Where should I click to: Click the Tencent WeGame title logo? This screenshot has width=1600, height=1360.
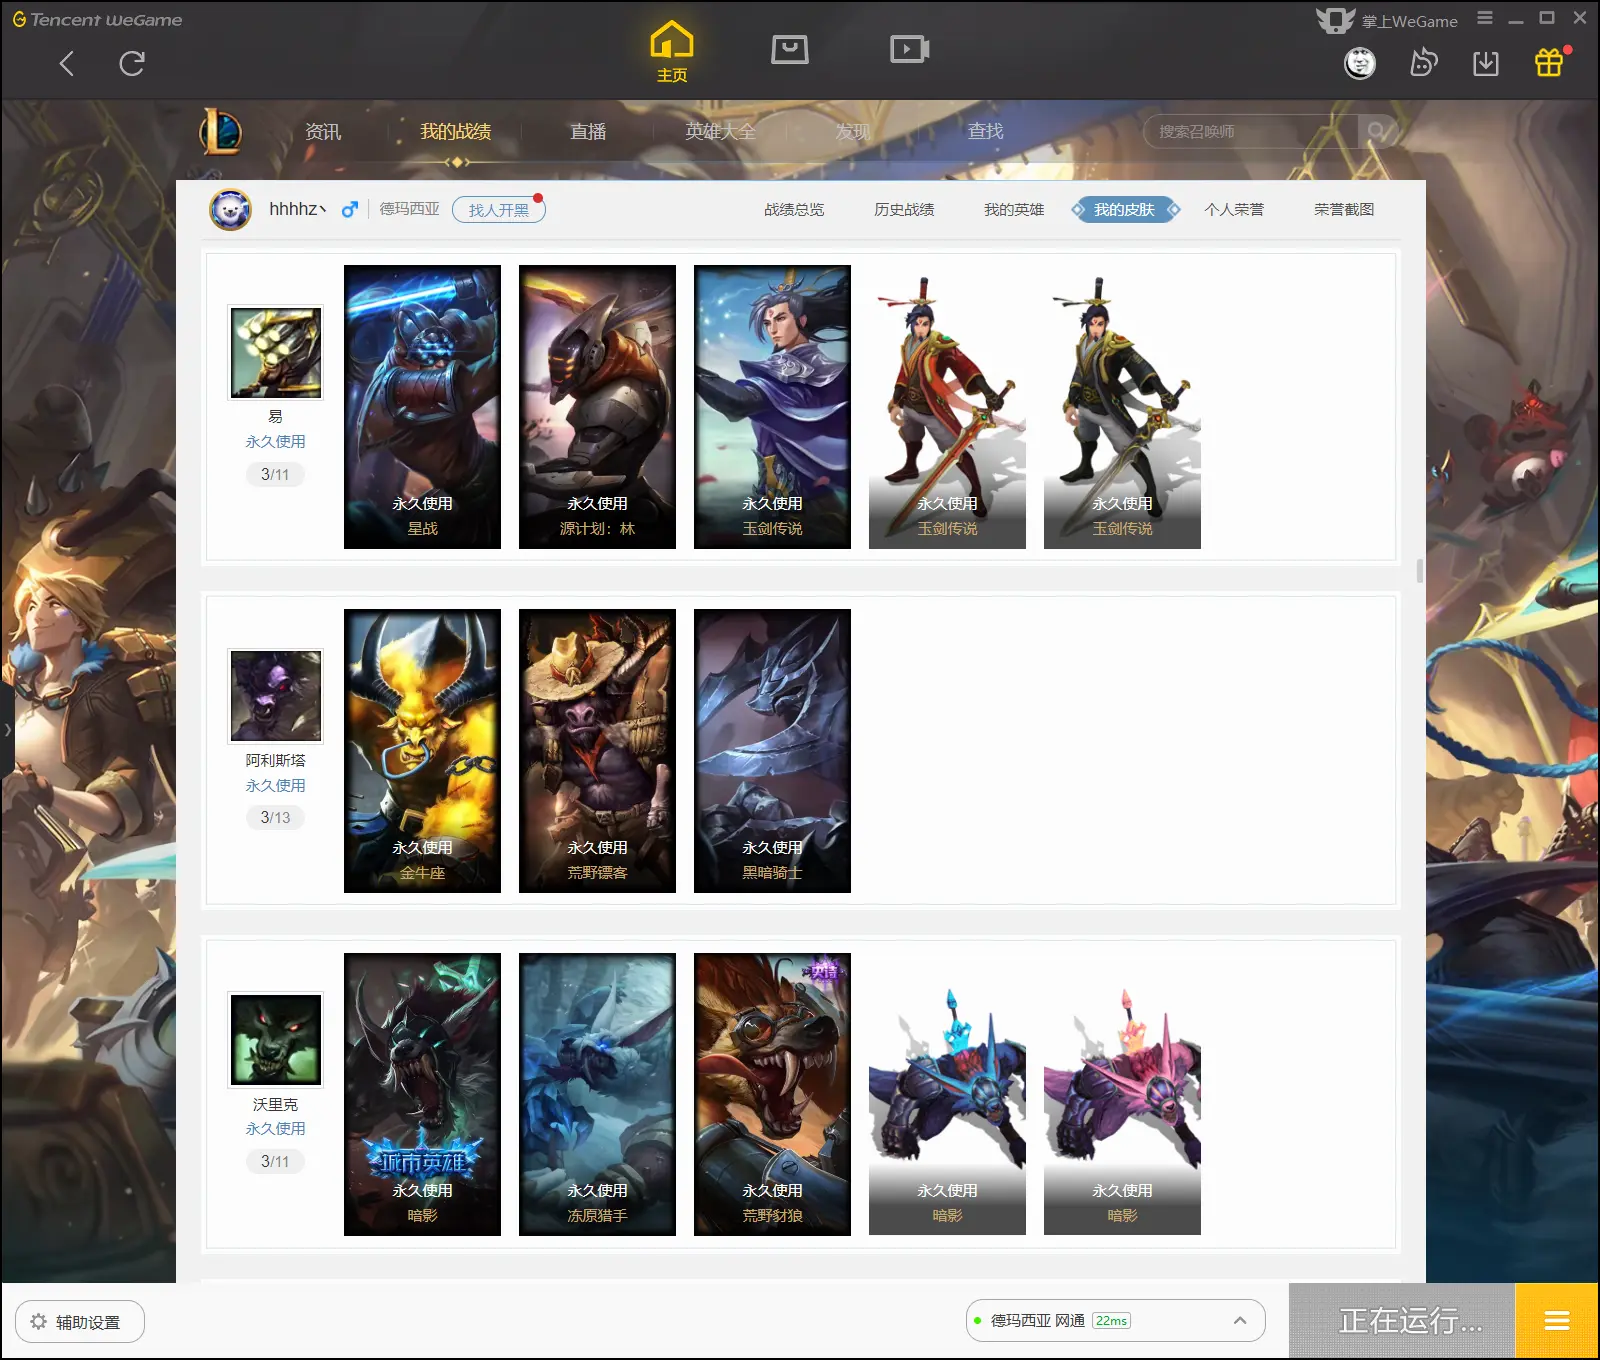point(97,19)
